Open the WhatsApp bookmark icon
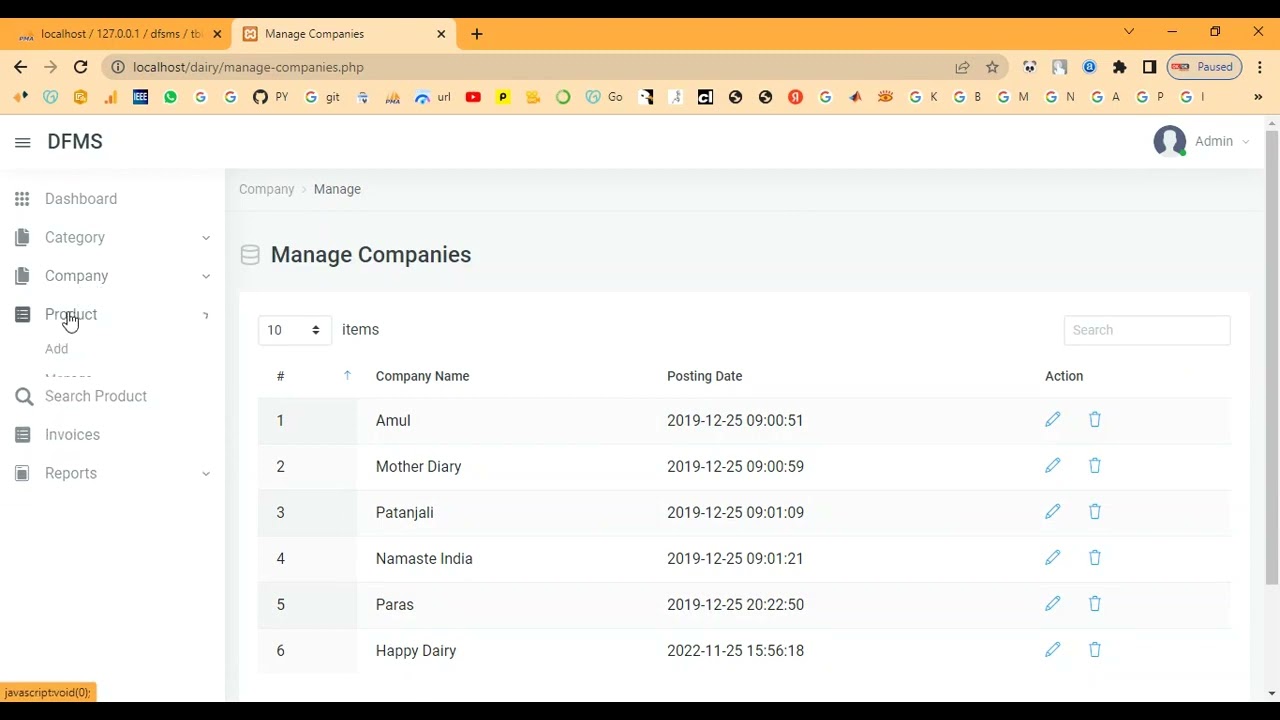The image size is (1280, 720). (170, 97)
